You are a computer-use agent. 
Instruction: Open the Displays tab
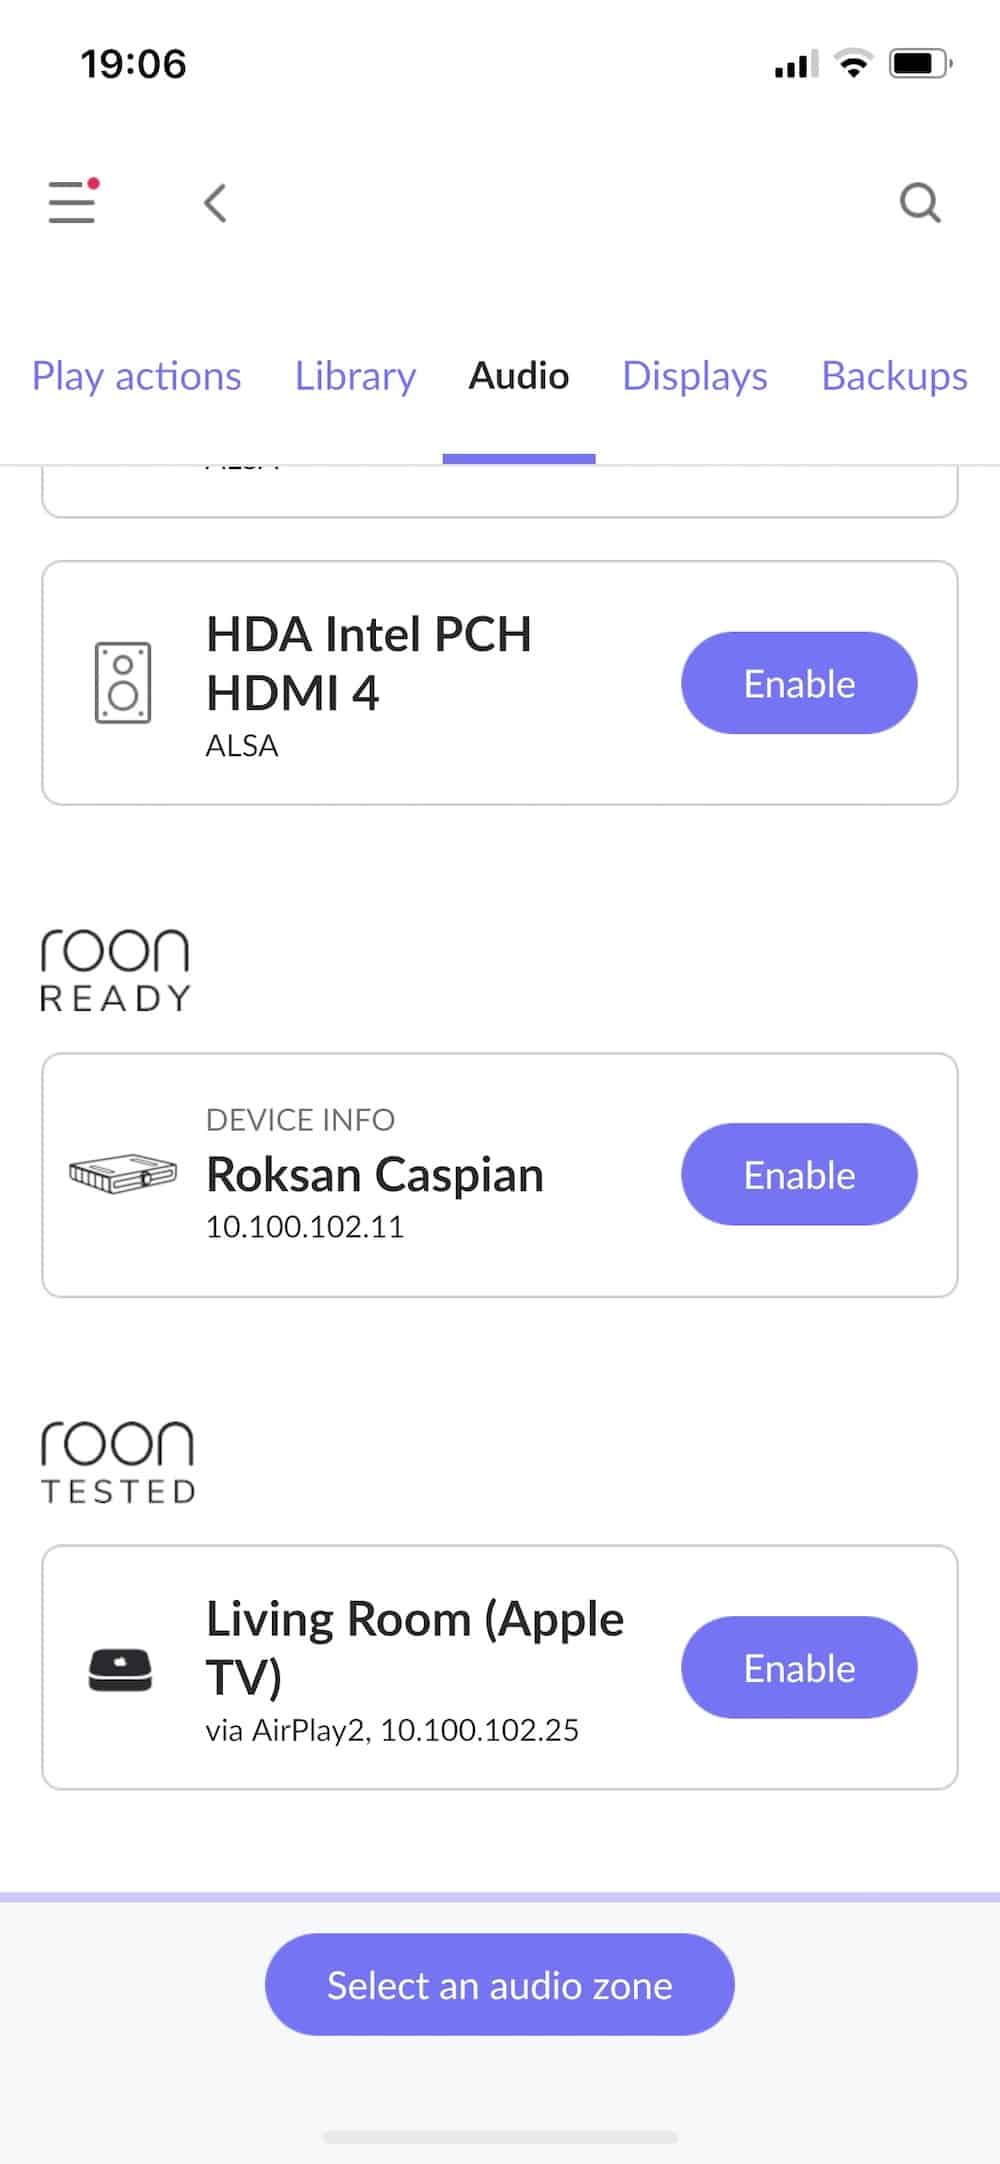[x=695, y=376]
